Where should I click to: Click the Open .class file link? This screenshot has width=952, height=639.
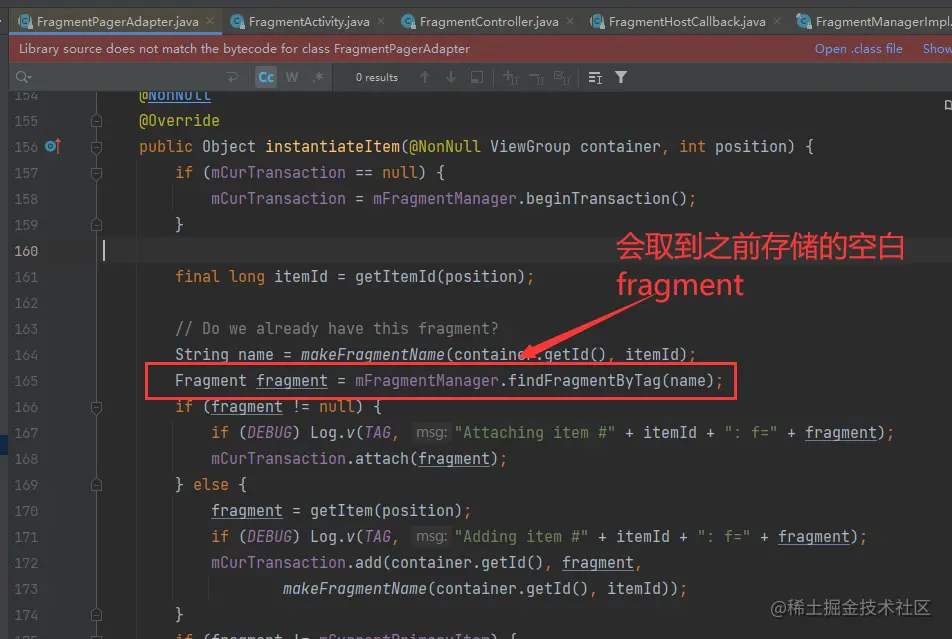point(858,49)
